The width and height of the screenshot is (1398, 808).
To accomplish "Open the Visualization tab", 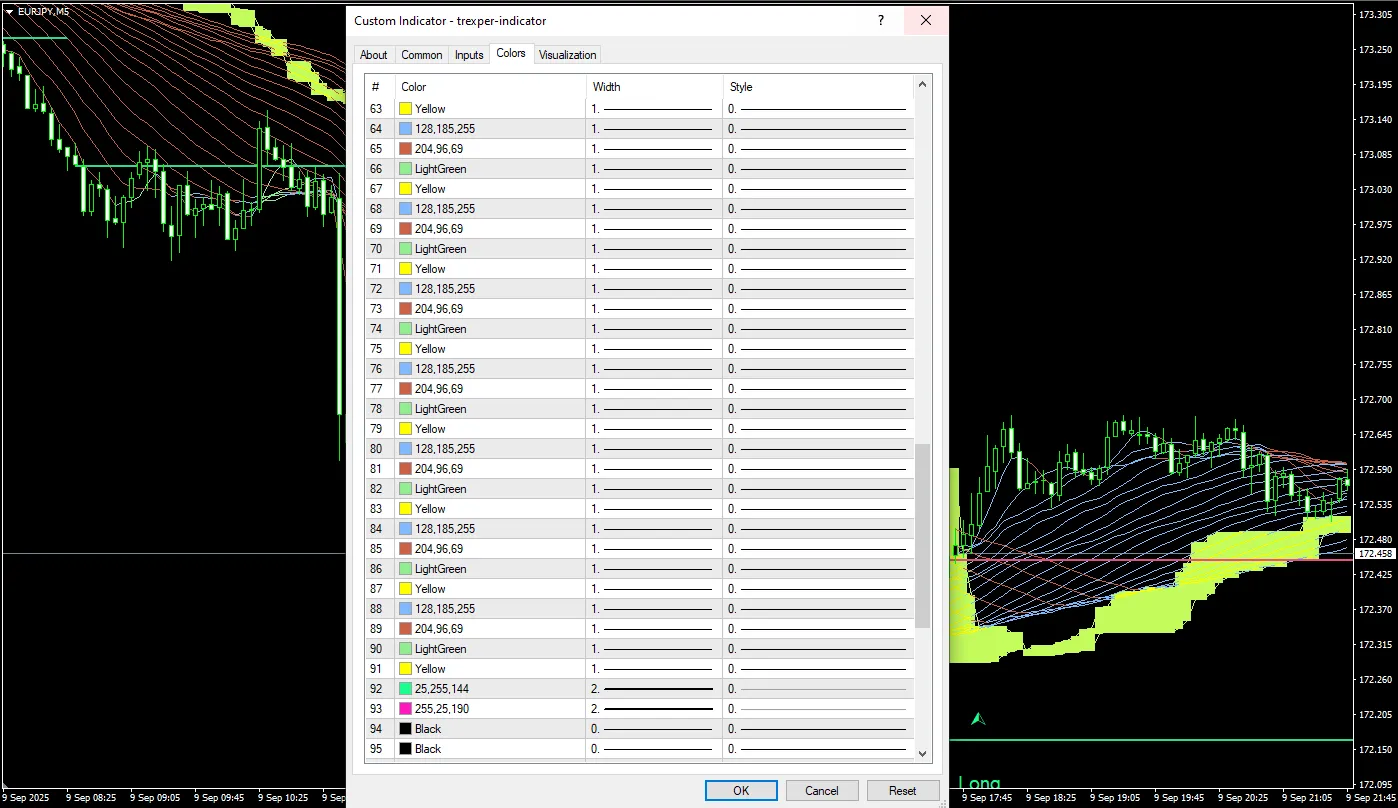I will [x=567, y=55].
